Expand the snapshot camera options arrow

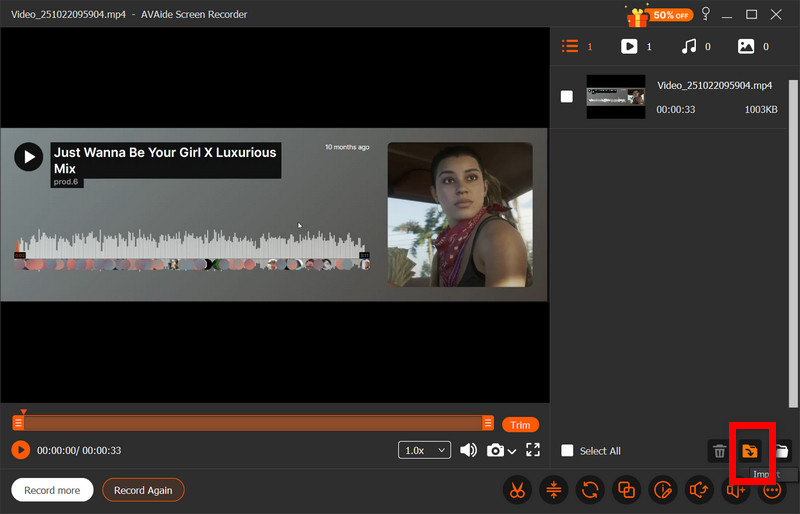pos(512,452)
